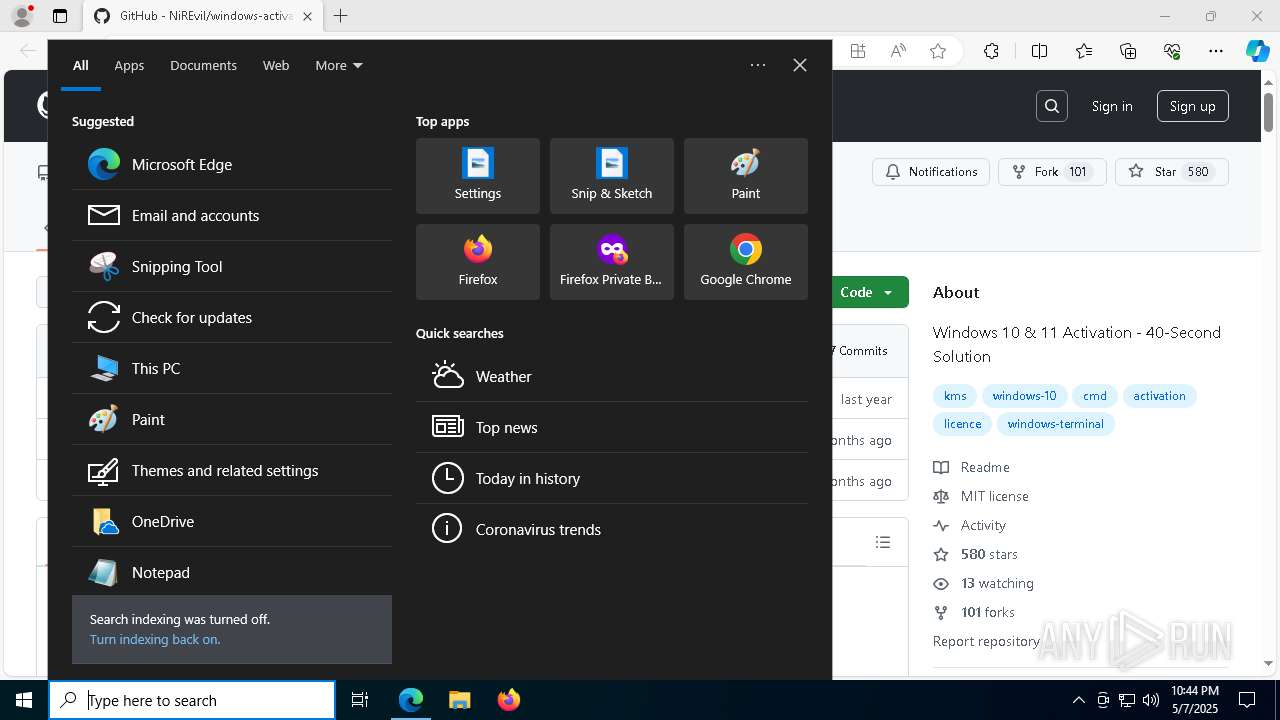
Task: Open the Settings tile in Top apps
Action: click(478, 176)
